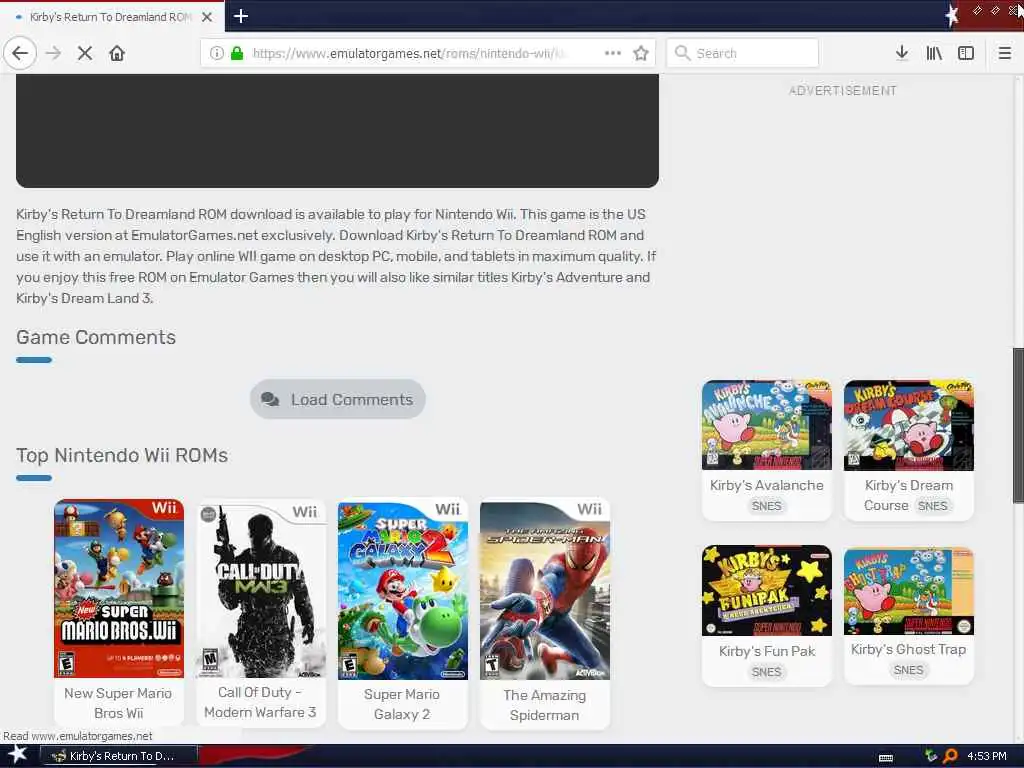The width and height of the screenshot is (1024, 768).
Task: Go back to the previous page
Action: [20, 53]
